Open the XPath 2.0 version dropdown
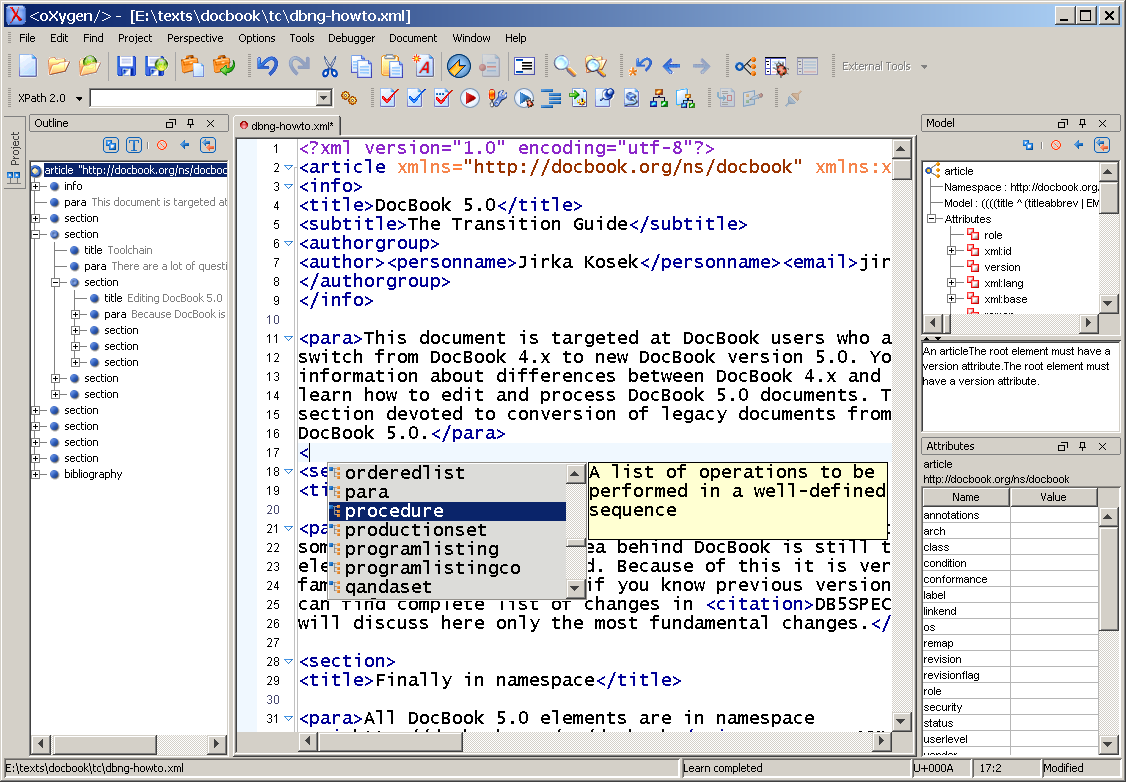 pyautogui.click(x=79, y=98)
